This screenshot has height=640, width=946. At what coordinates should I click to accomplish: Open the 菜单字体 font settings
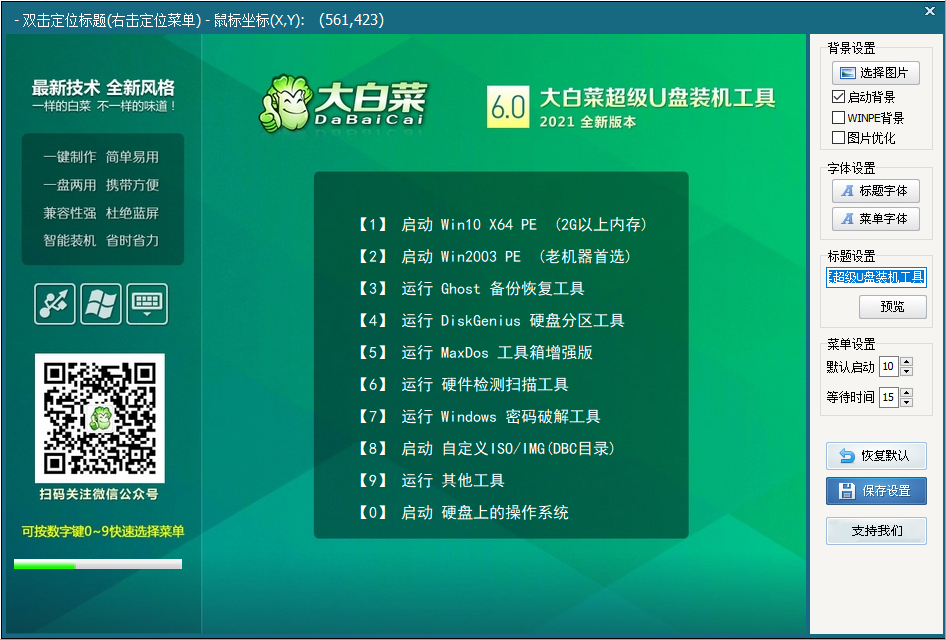[x=875, y=219]
